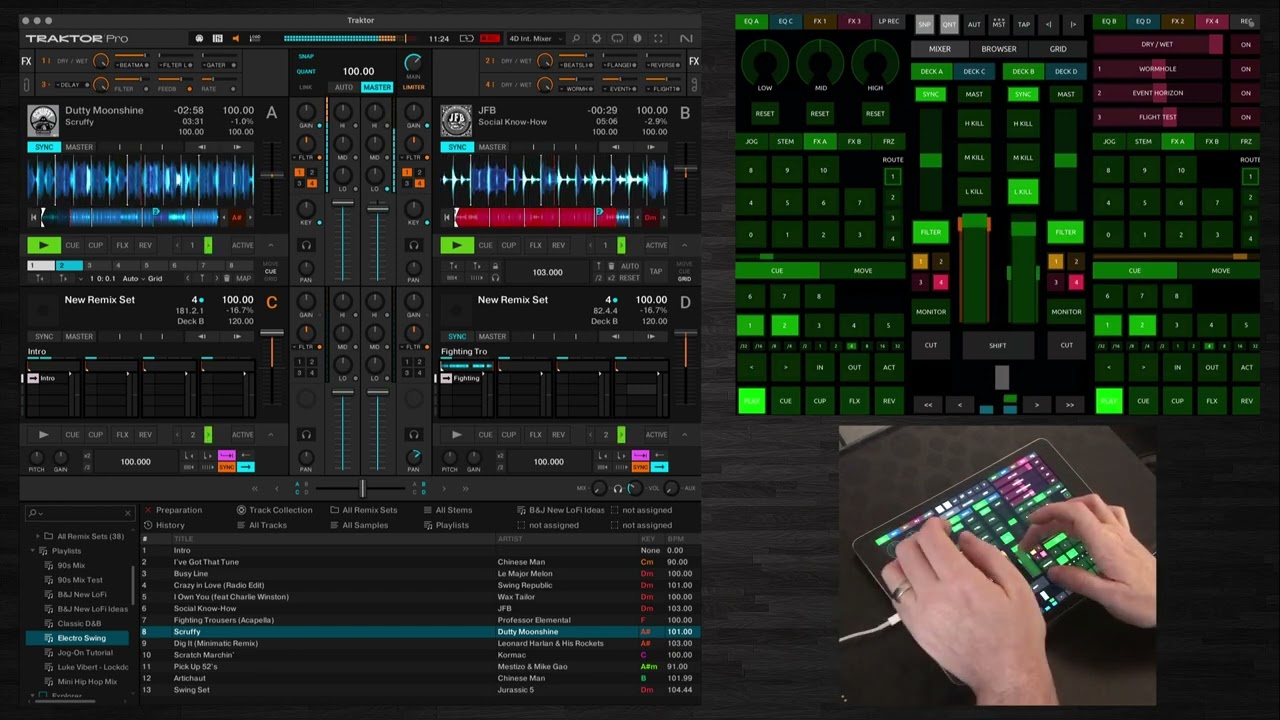Click the left FX panel button
The image size is (1280, 720).
point(26,61)
